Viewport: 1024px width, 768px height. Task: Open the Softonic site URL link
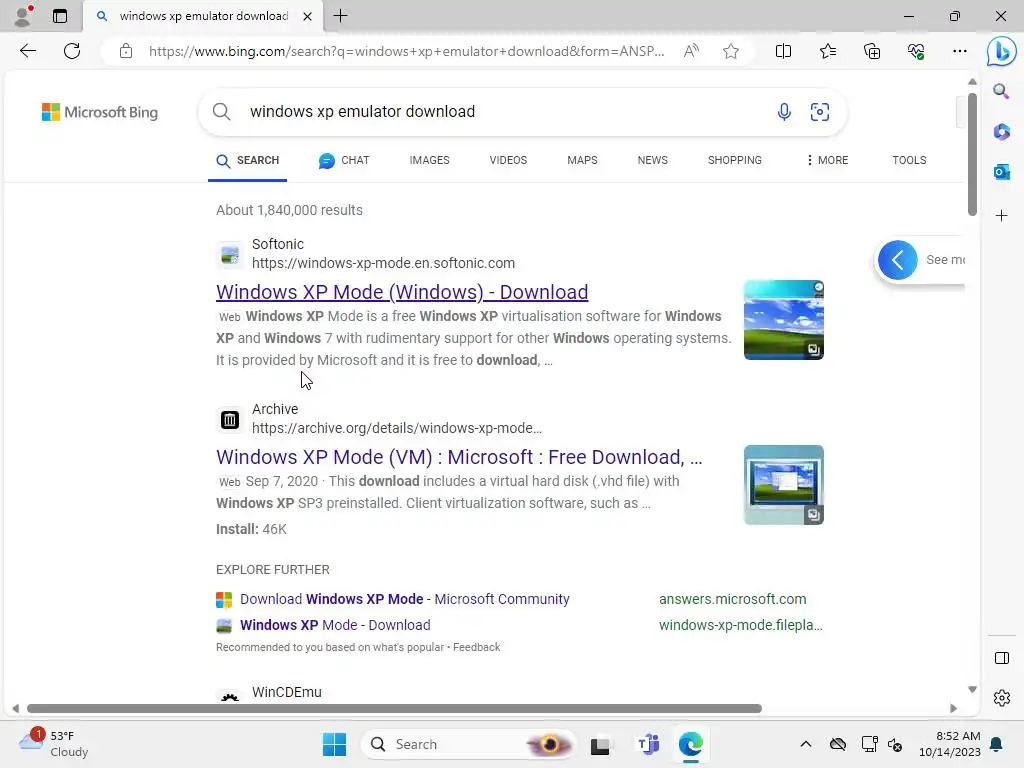[383, 263]
